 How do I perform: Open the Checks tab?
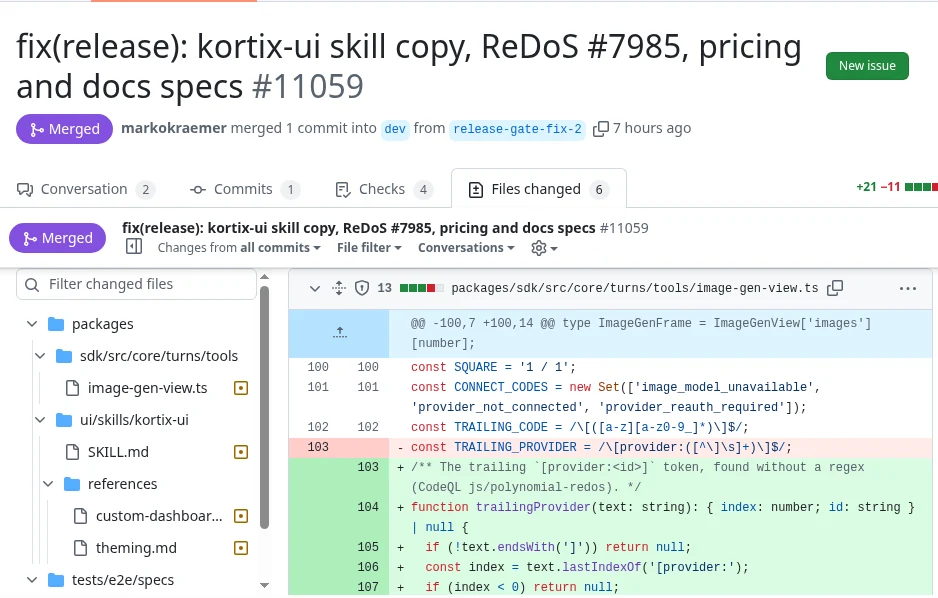tap(383, 190)
